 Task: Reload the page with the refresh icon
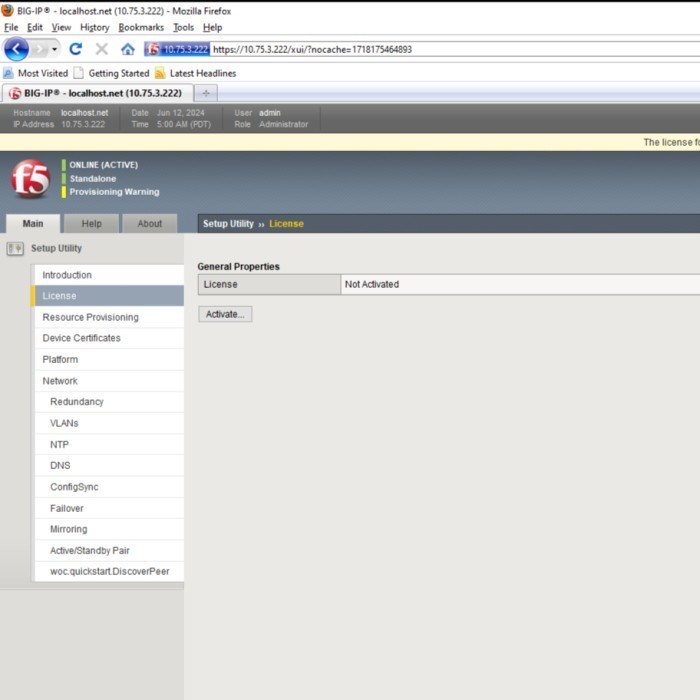coord(75,49)
